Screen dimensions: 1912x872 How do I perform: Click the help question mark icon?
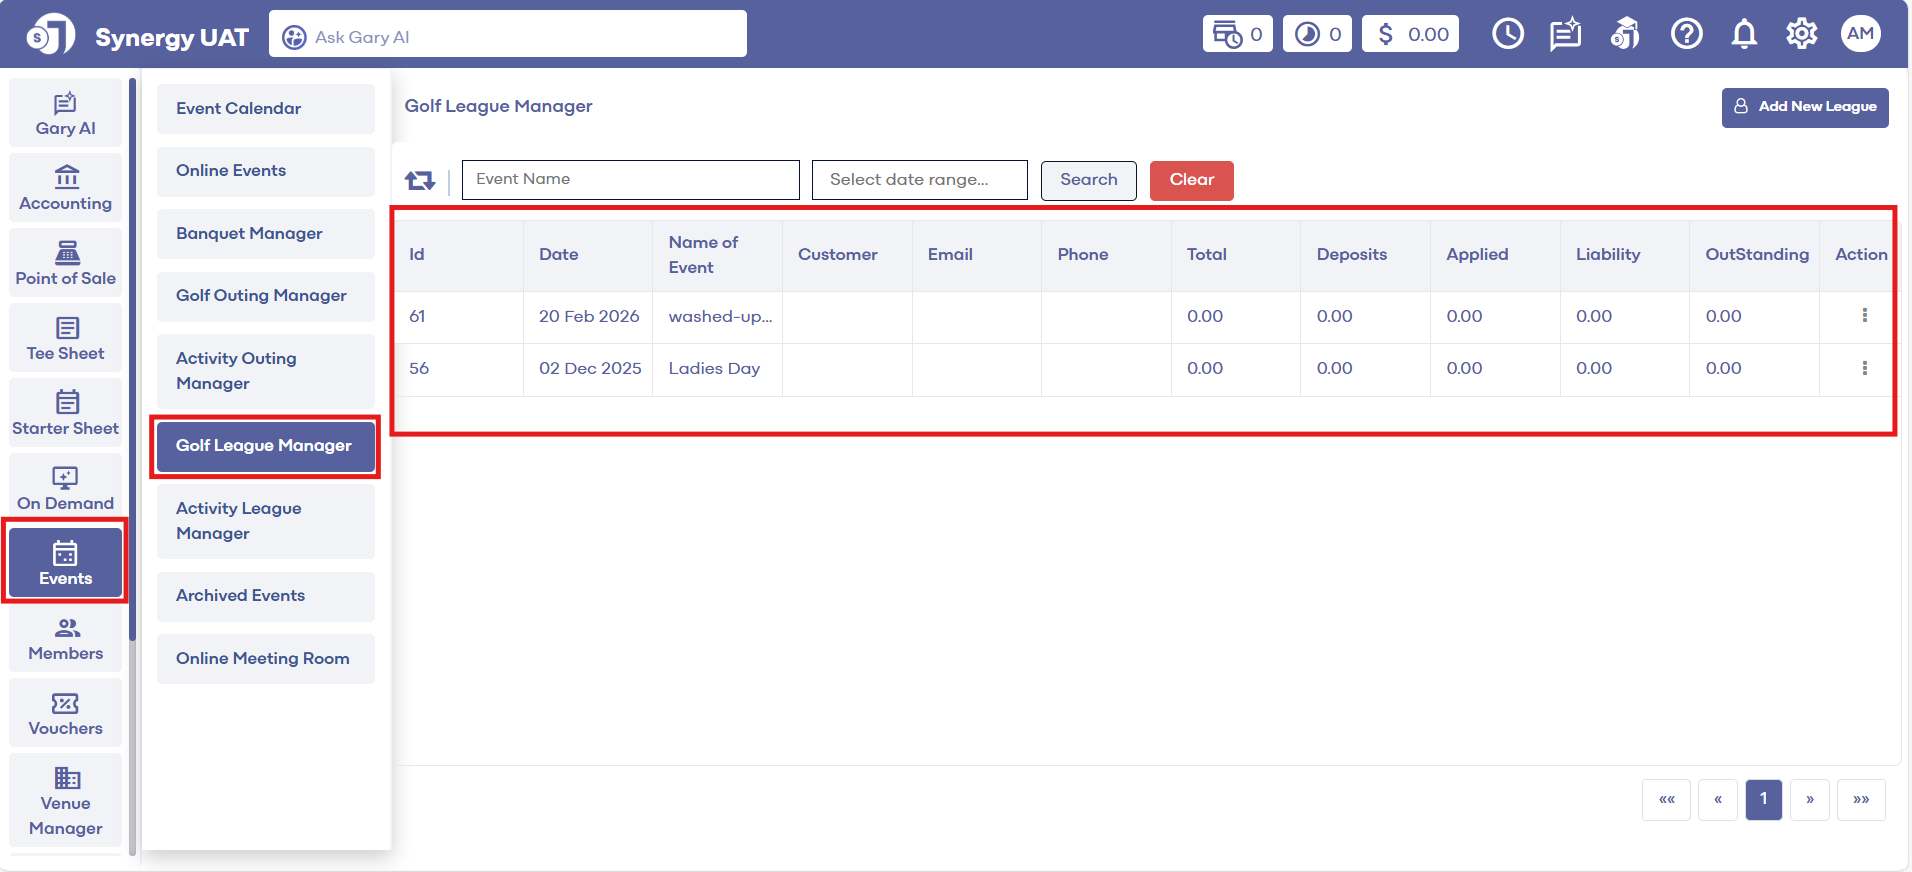pos(1686,34)
